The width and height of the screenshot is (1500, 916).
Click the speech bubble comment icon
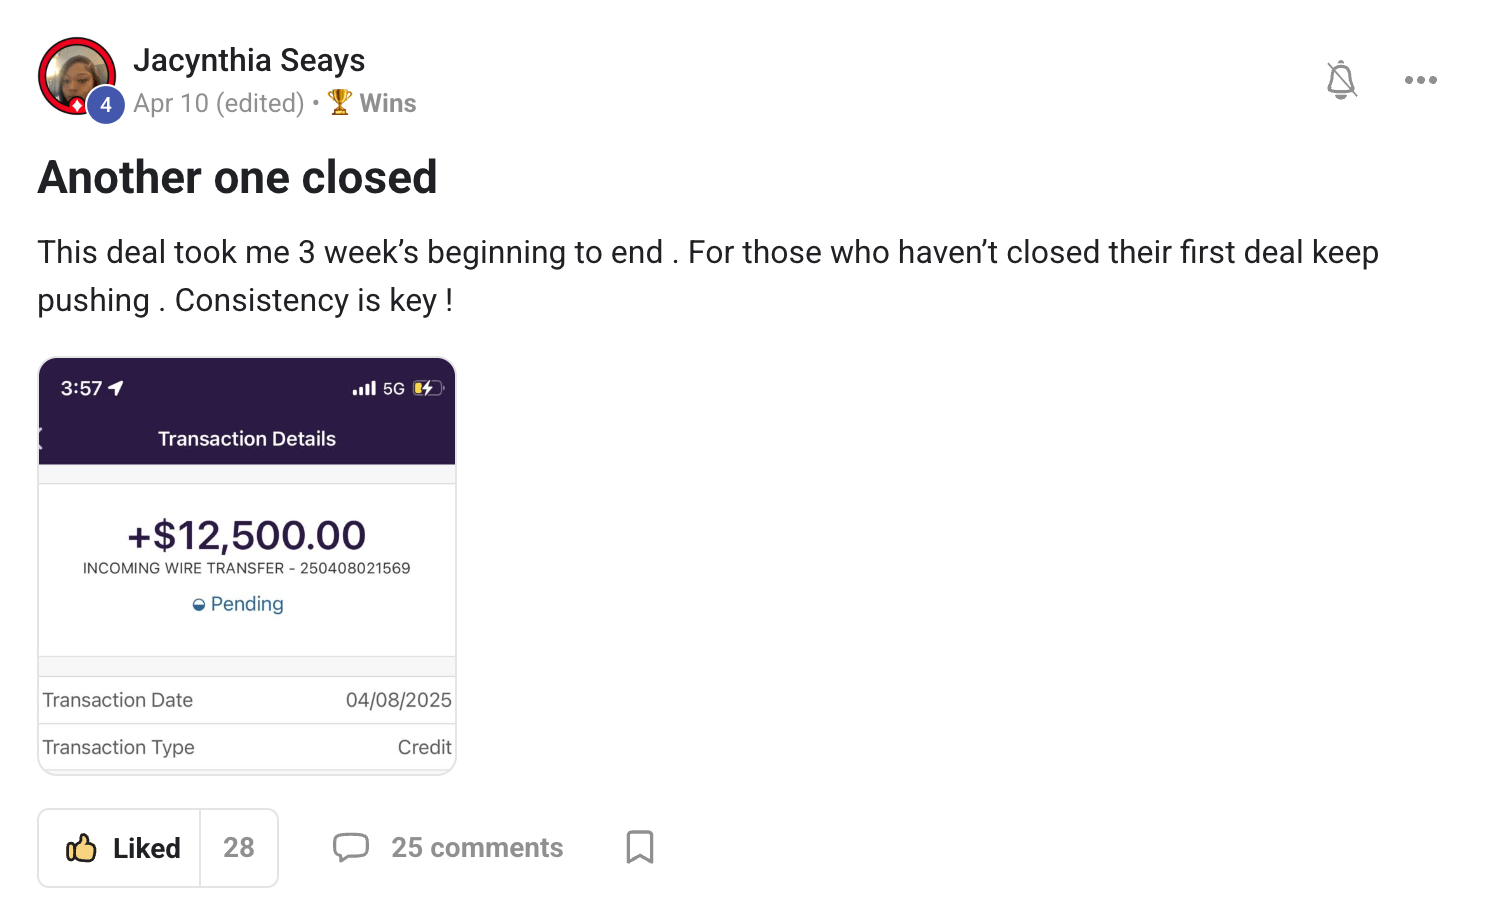[x=351, y=848]
